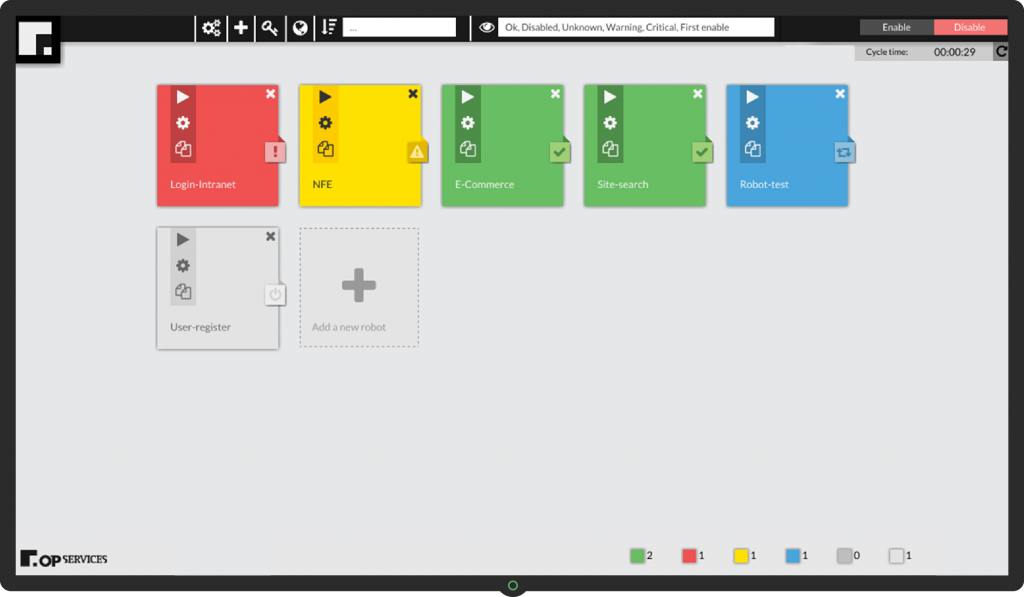This screenshot has height=597, width=1024.
Task: Select the Login-Intranet robot name
Action: (x=202, y=185)
